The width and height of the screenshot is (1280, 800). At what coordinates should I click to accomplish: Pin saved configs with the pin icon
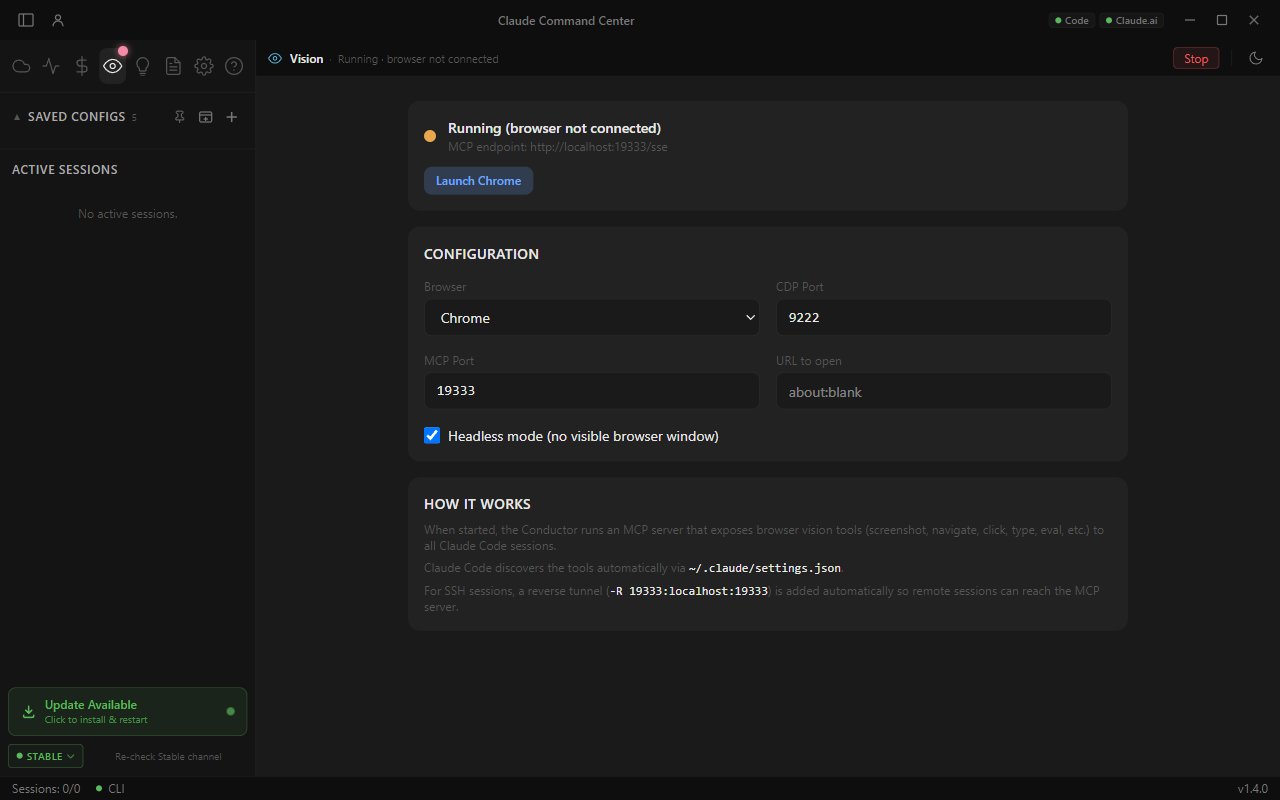(179, 117)
